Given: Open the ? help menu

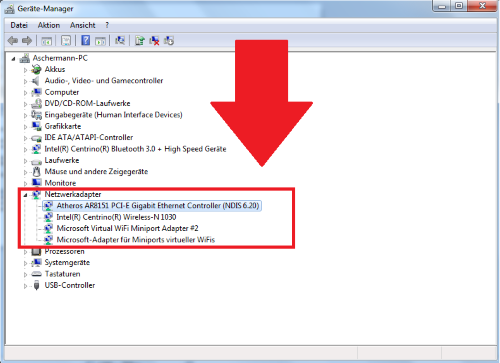Looking at the screenshot, I should pyautogui.click(x=107, y=25).
